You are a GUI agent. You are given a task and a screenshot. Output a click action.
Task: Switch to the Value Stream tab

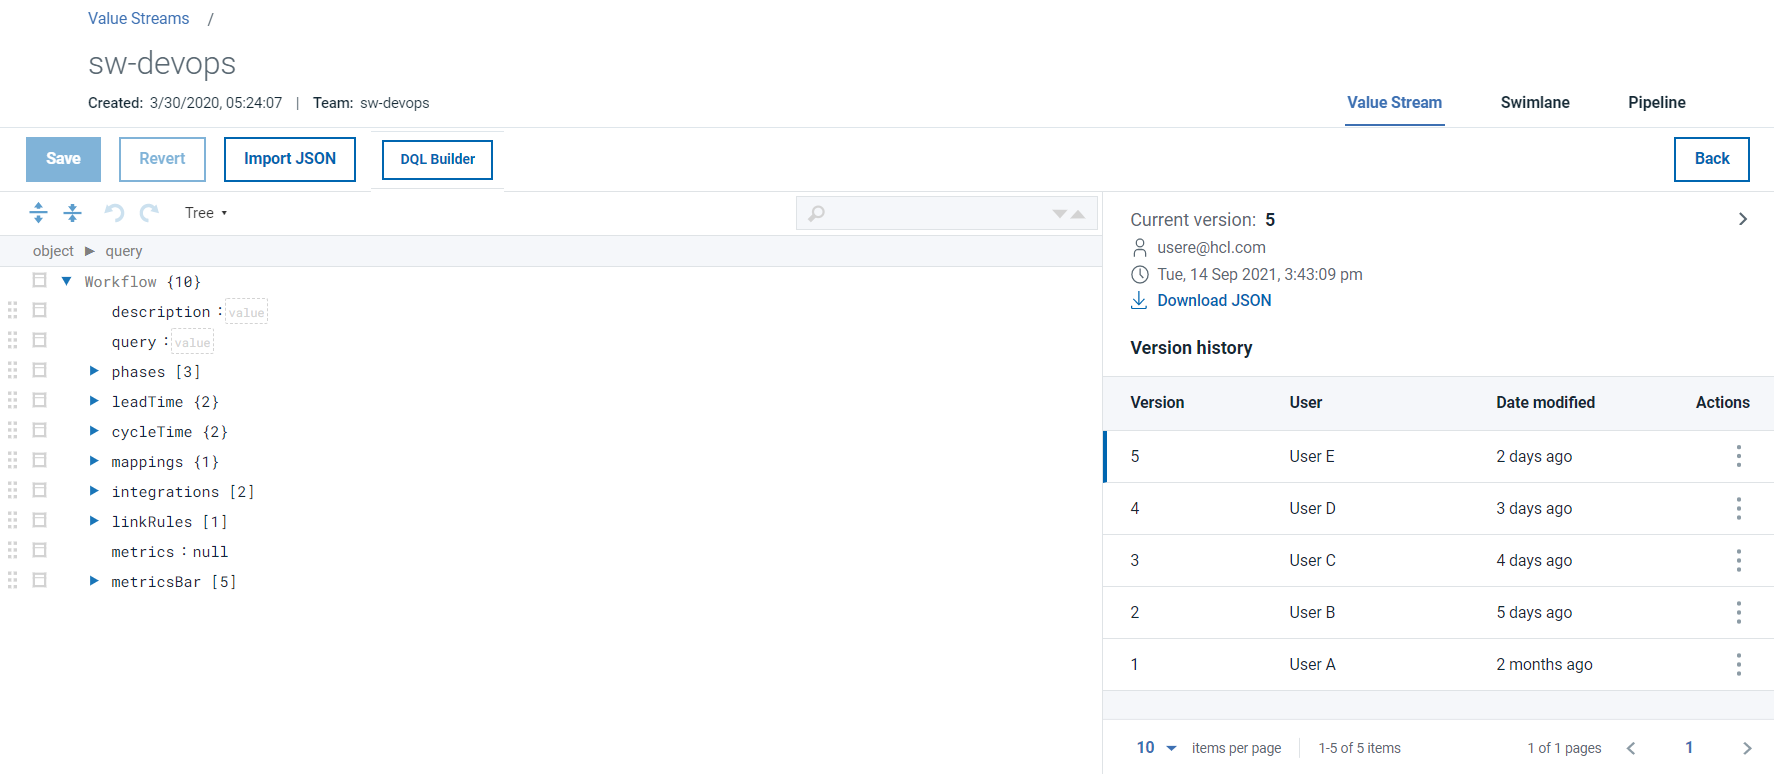pyautogui.click(x=1394, y=103)
